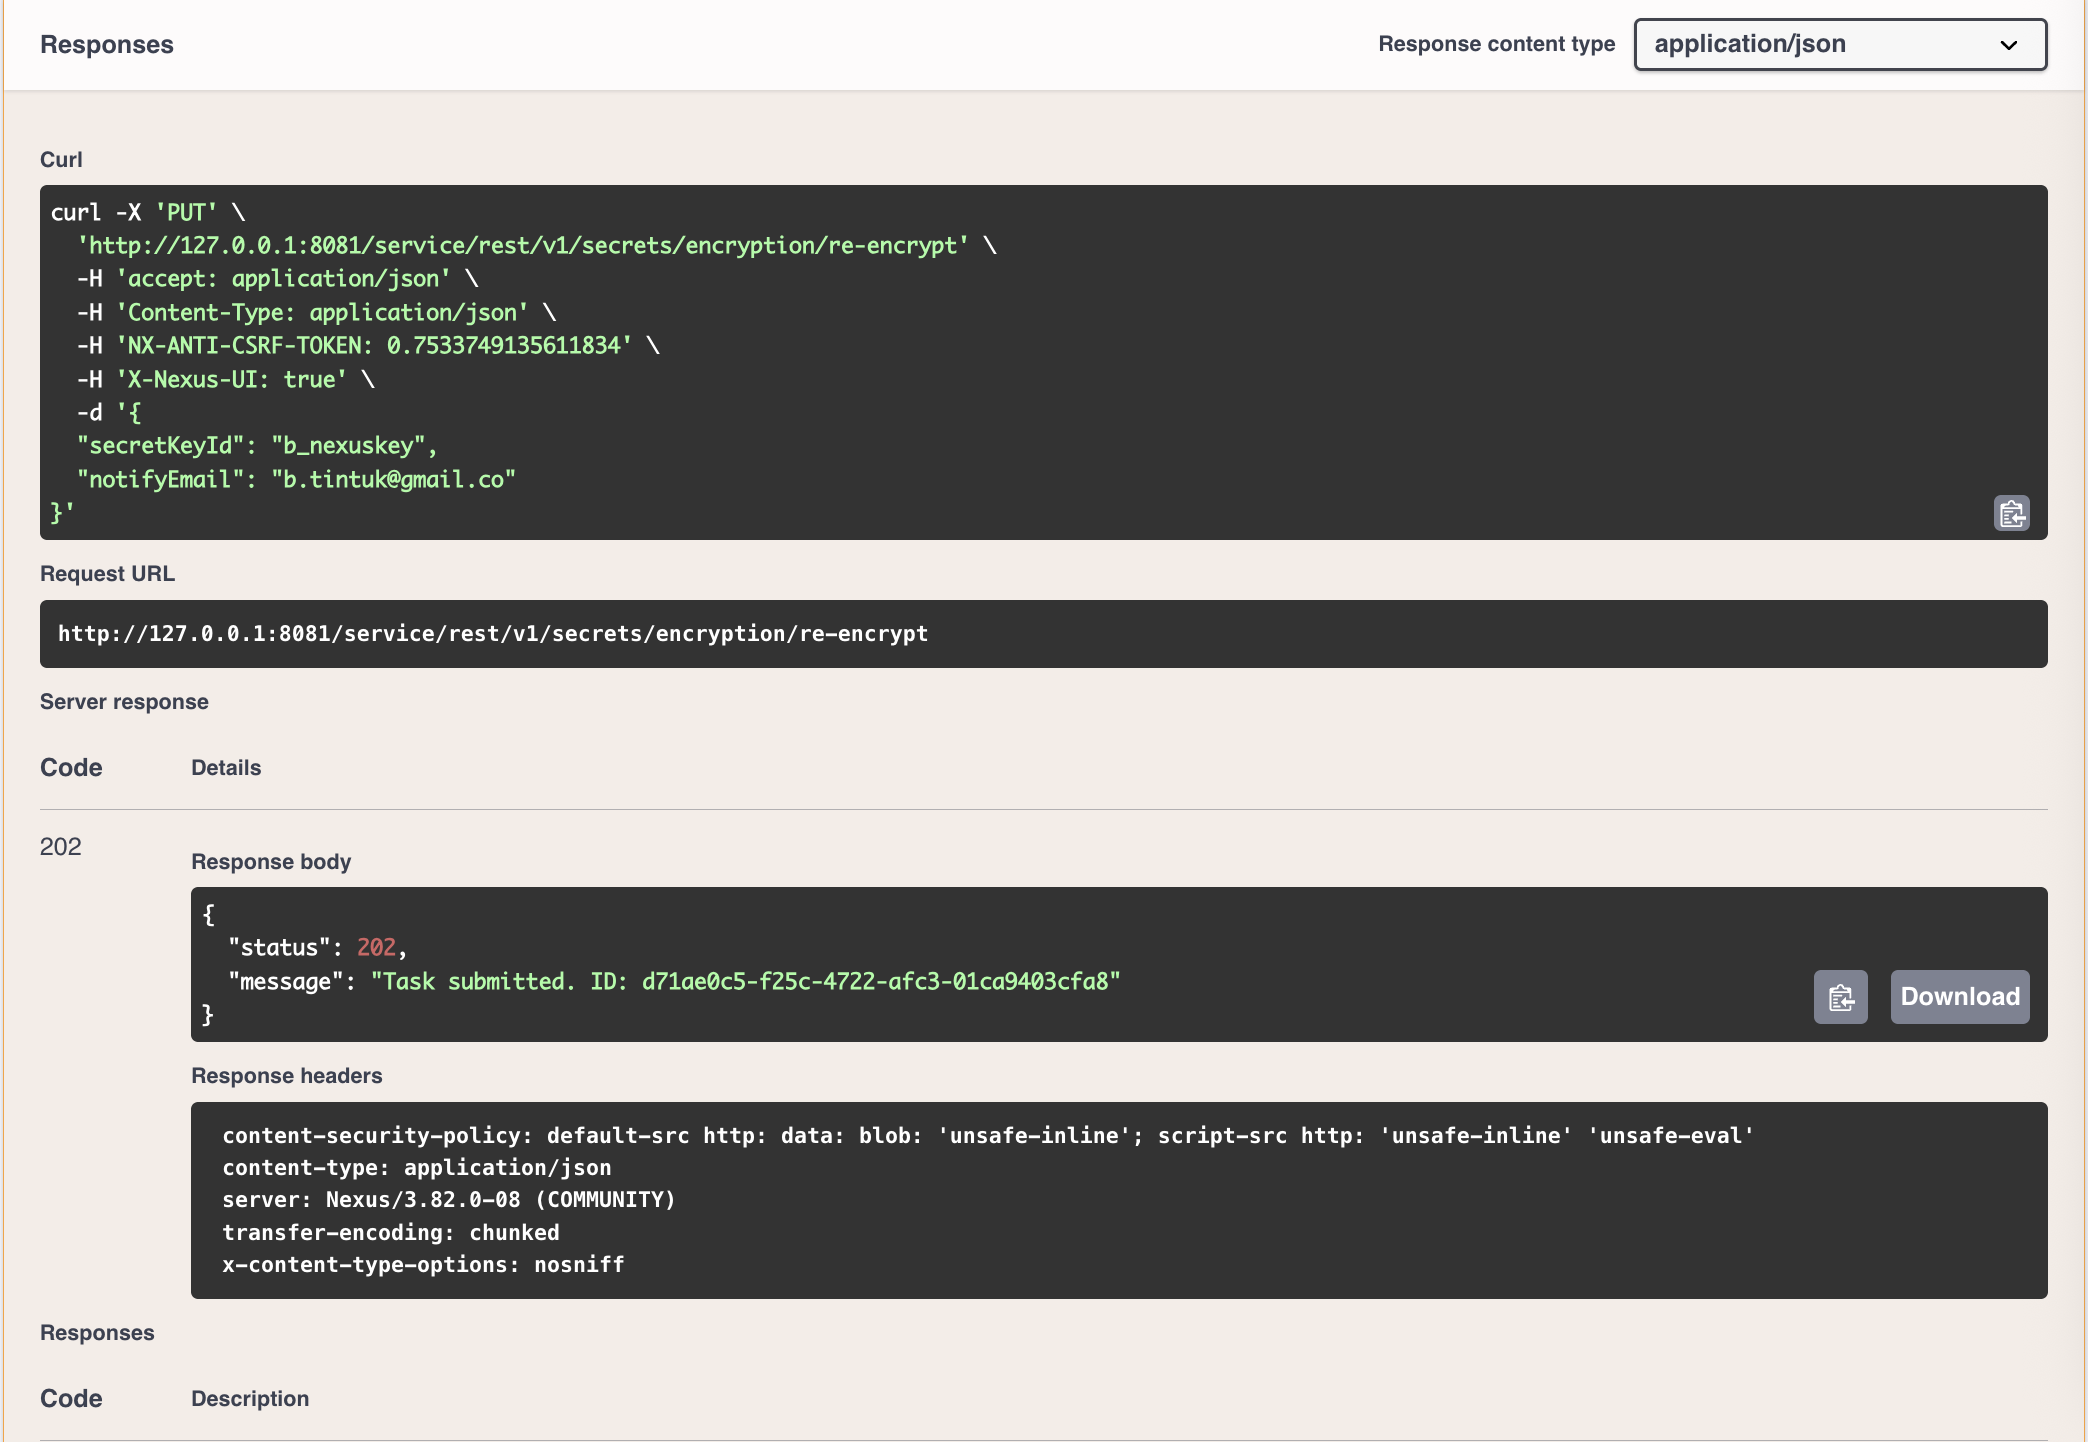
Task: Click the Description column header
Action: [x=250, y=1399]
